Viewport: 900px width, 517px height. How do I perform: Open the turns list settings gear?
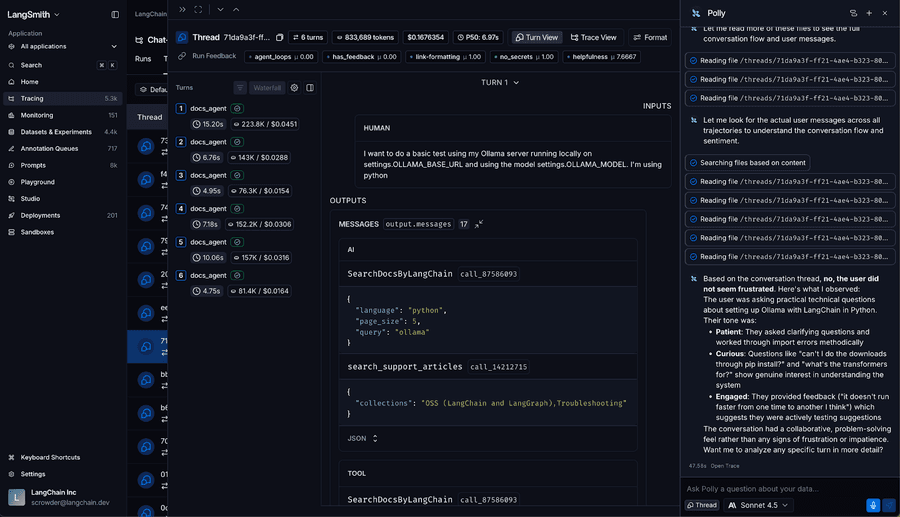[x=294, y=88]
